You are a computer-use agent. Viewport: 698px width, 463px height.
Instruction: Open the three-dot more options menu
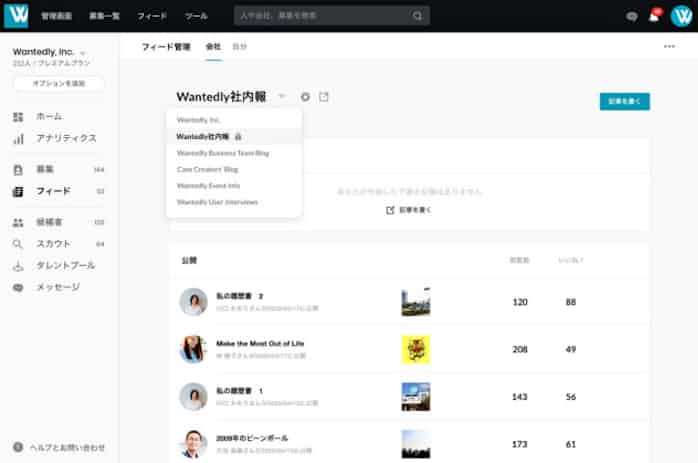pyautogui.click(x=669, y=46)
